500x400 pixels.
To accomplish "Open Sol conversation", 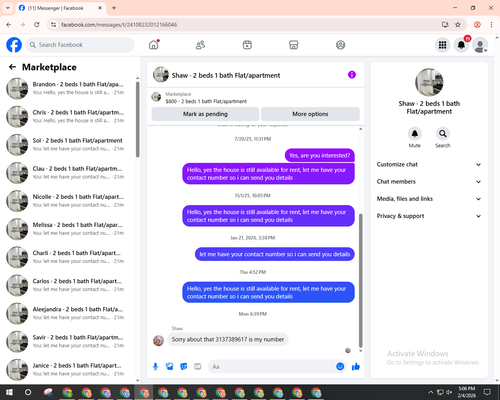I will [68, 144].
